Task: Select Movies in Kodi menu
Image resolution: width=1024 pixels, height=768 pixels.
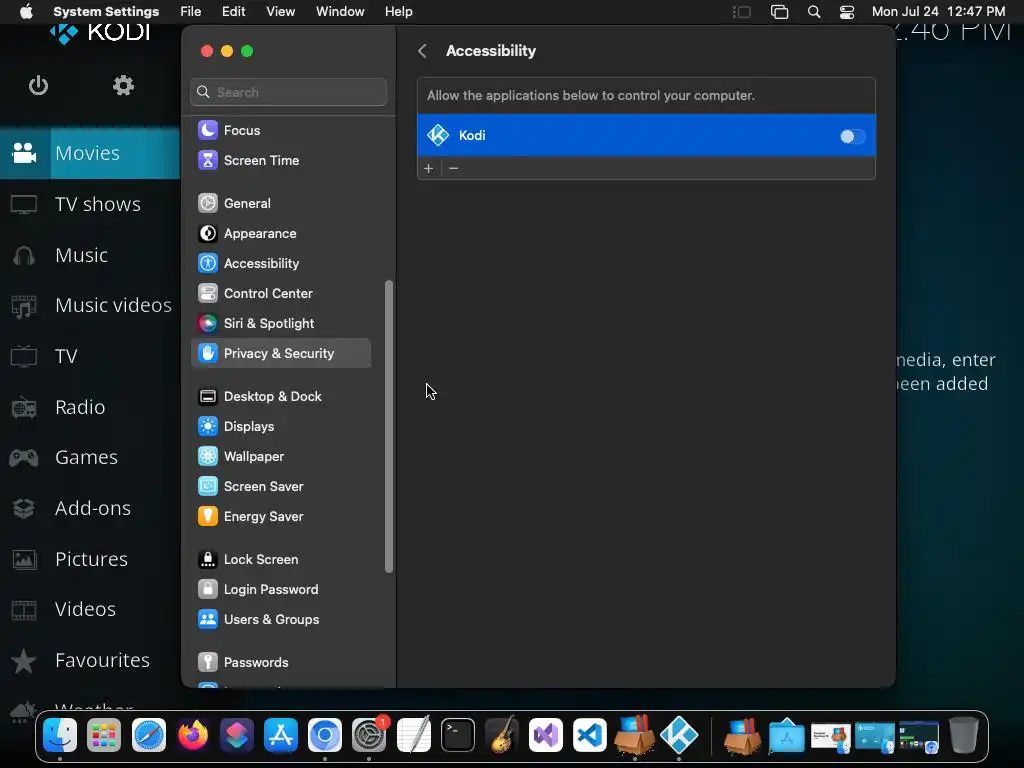Action: 90,153
